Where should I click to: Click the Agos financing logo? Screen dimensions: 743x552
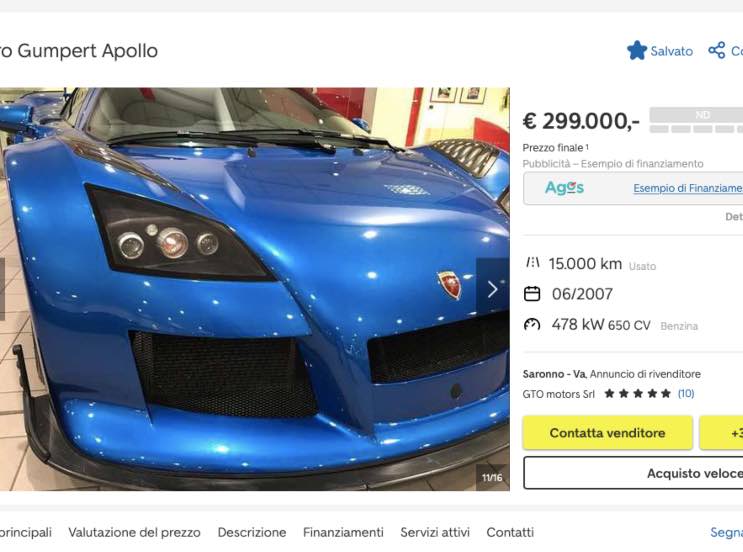(x=564, y=188)
